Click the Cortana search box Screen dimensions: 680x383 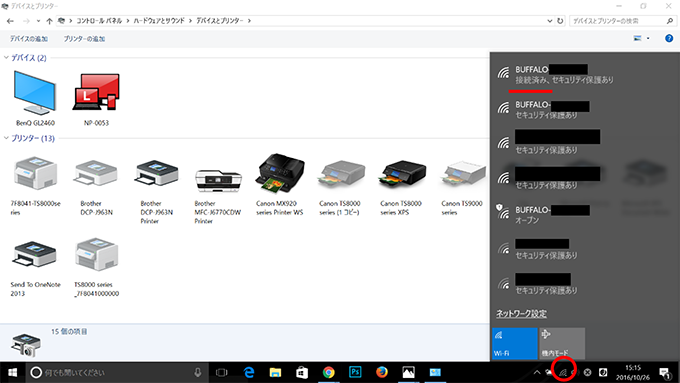117,372
